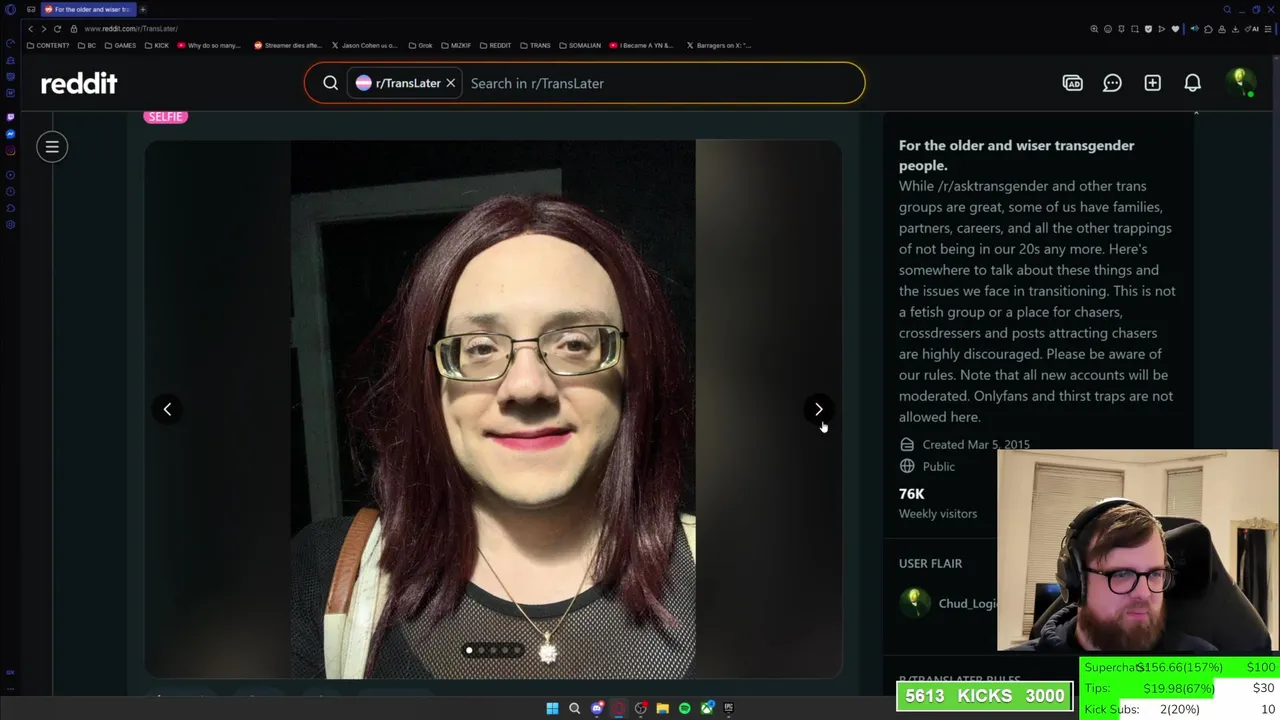Click the '76K' weekly visitors count
The width and height of the screenshot is (1280, 720).
(x=911, y=494)
